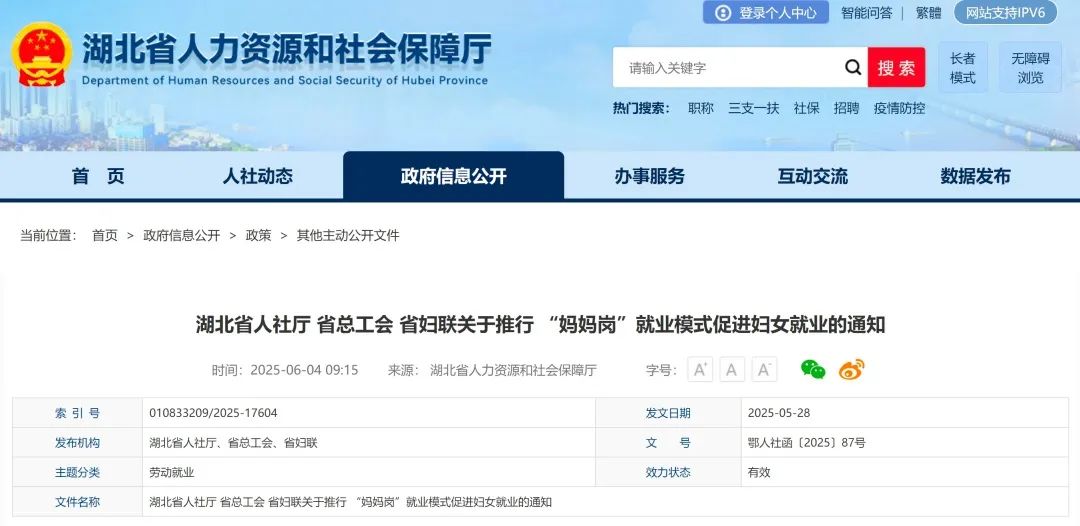Open 互动交流 navigation tab
This screenshot has width=1080, height=526.
click(813, 176)
